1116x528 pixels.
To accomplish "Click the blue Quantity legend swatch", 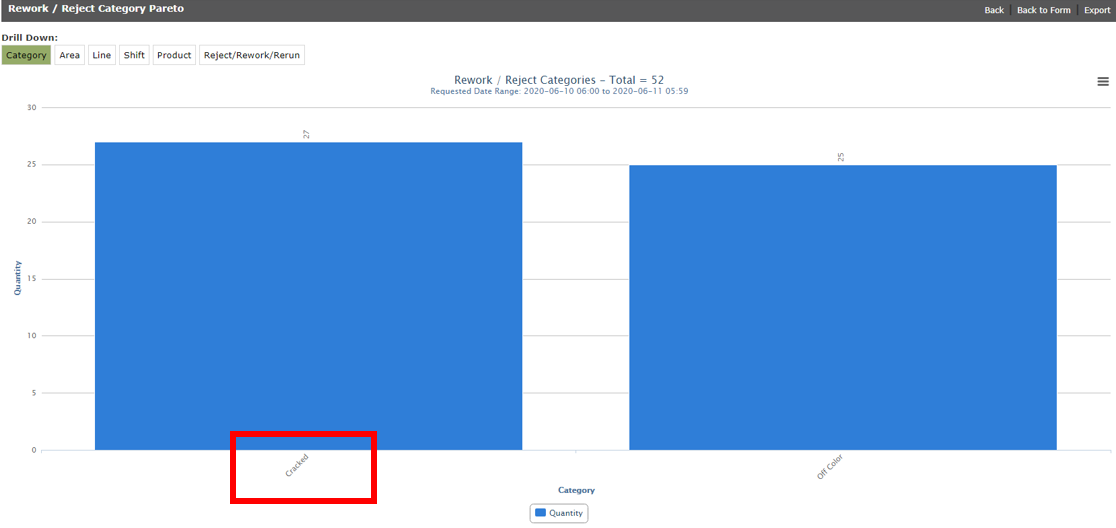I will (x=539, y=512).
